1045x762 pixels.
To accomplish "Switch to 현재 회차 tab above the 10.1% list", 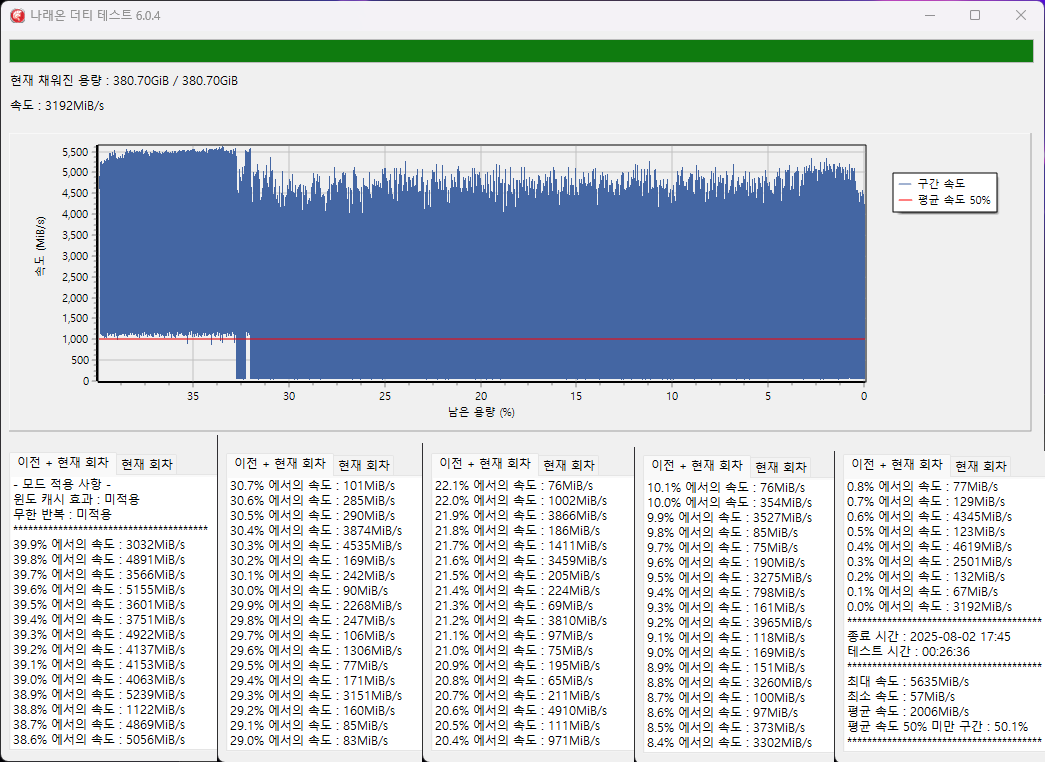I will coord(781,467).
